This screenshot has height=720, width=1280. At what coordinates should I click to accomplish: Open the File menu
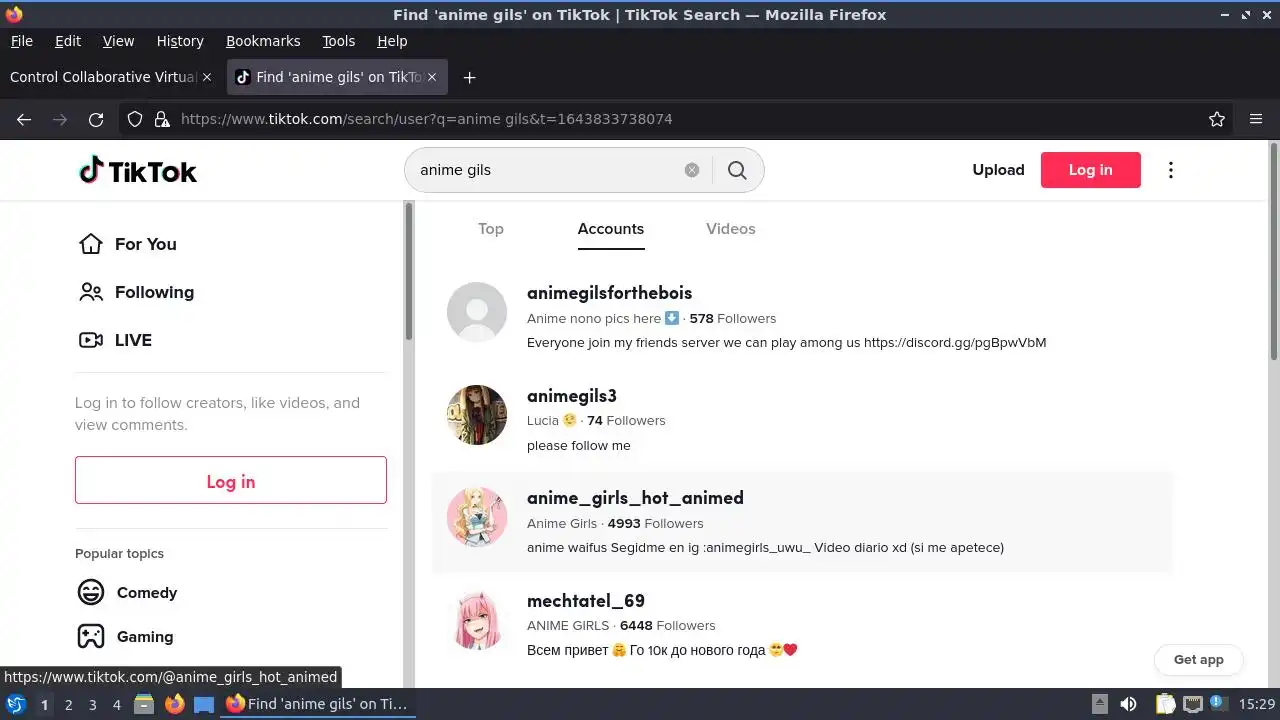point(21,41)
